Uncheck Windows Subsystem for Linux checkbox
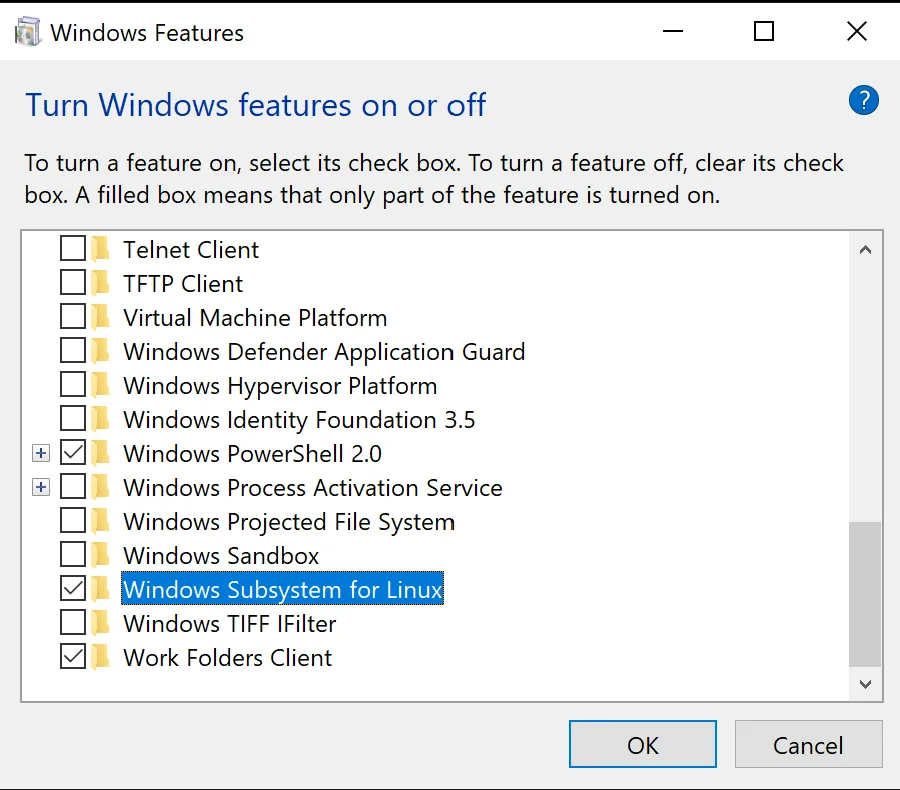 click(73, 588)
